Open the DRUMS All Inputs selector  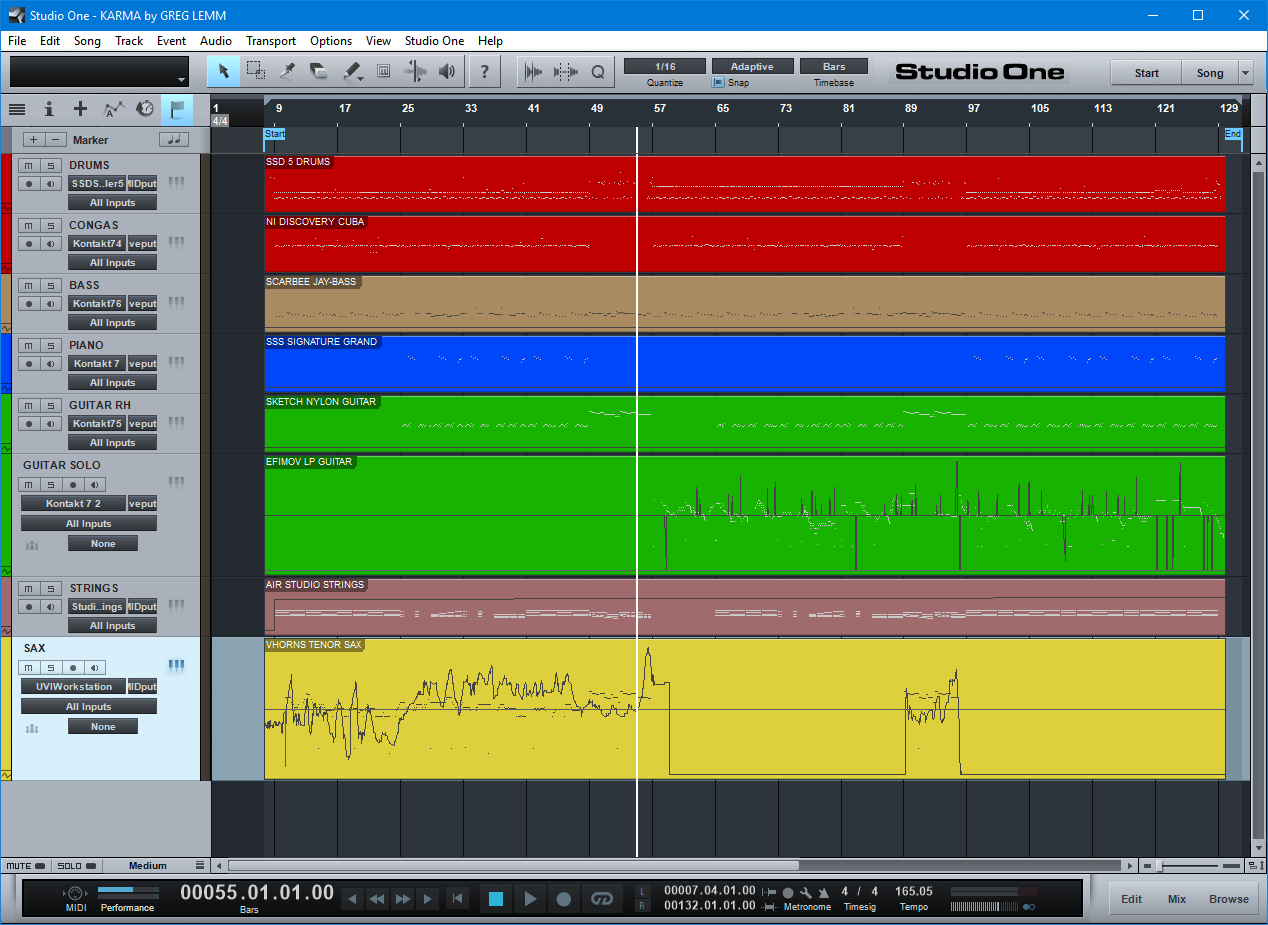point(112,203)
